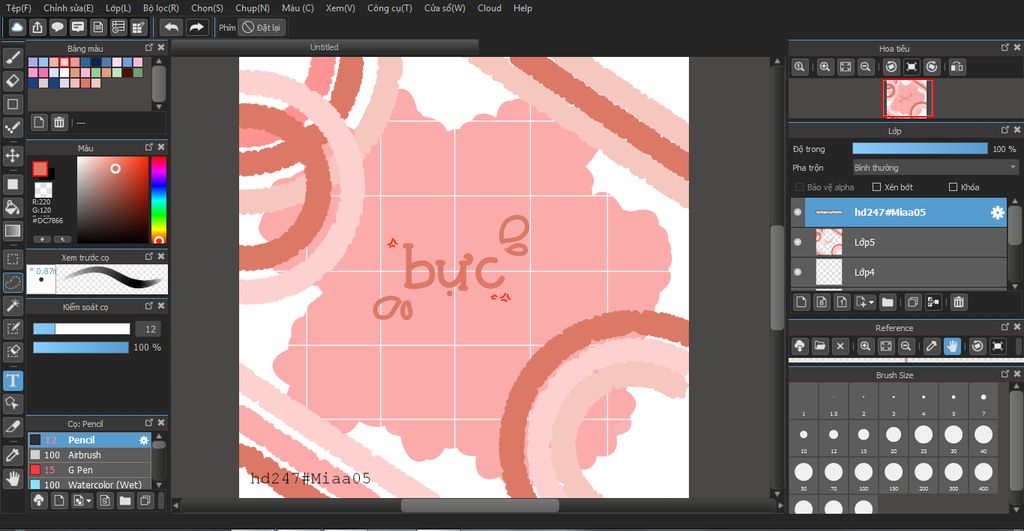Zoom in the Navigator view
Viewport: 1024px width, 531px height.
[825, 67]
